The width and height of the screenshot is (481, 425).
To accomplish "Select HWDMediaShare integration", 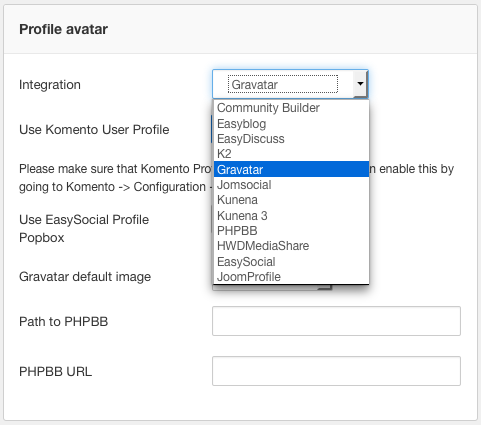I will pos(291,246).
